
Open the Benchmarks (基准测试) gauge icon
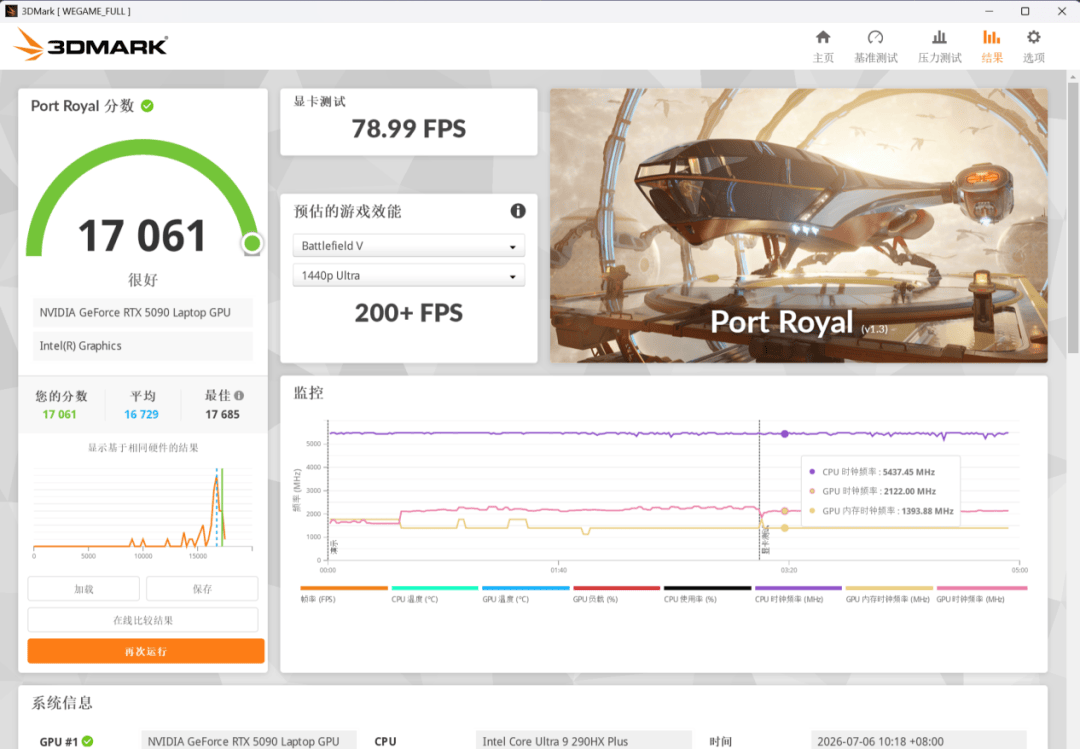coord(875,37)
